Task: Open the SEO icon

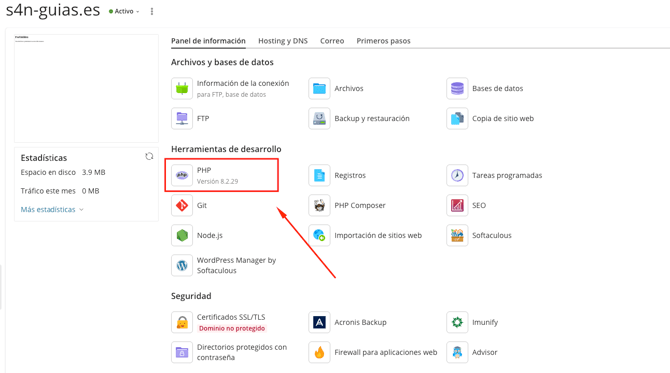Action: [457, 206]
